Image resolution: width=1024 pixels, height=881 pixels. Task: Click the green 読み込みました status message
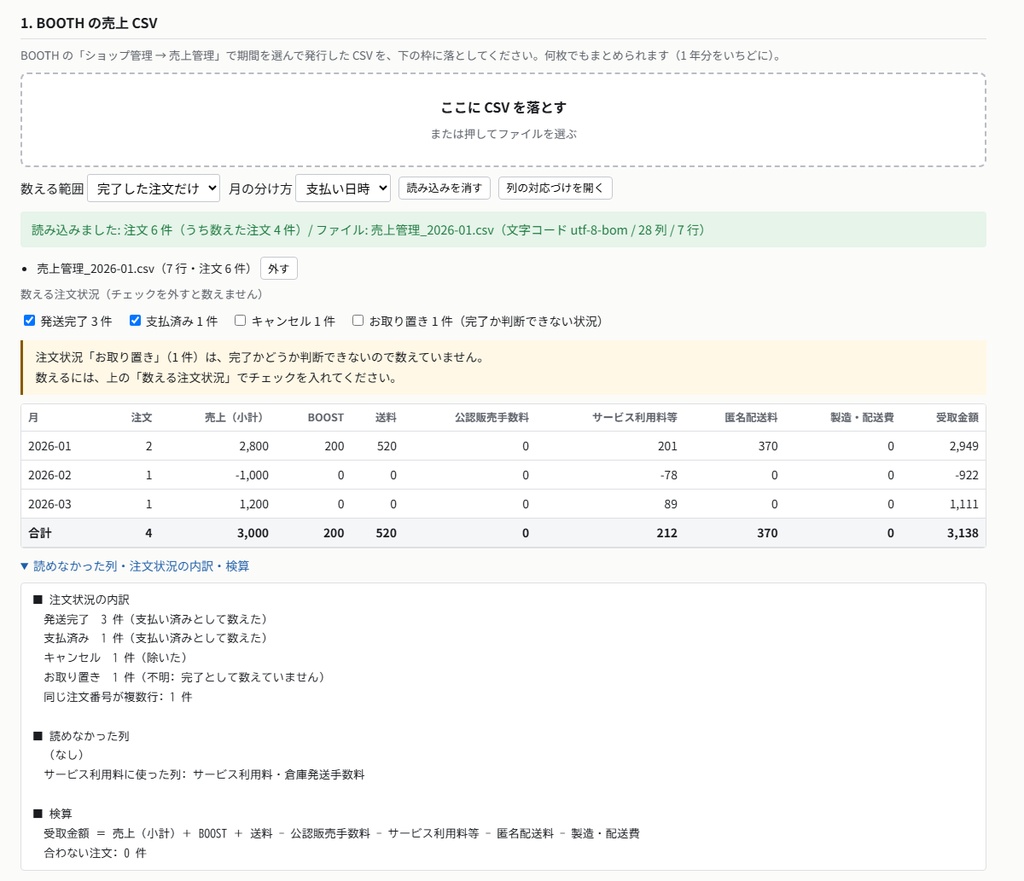[x=503, y=230]
